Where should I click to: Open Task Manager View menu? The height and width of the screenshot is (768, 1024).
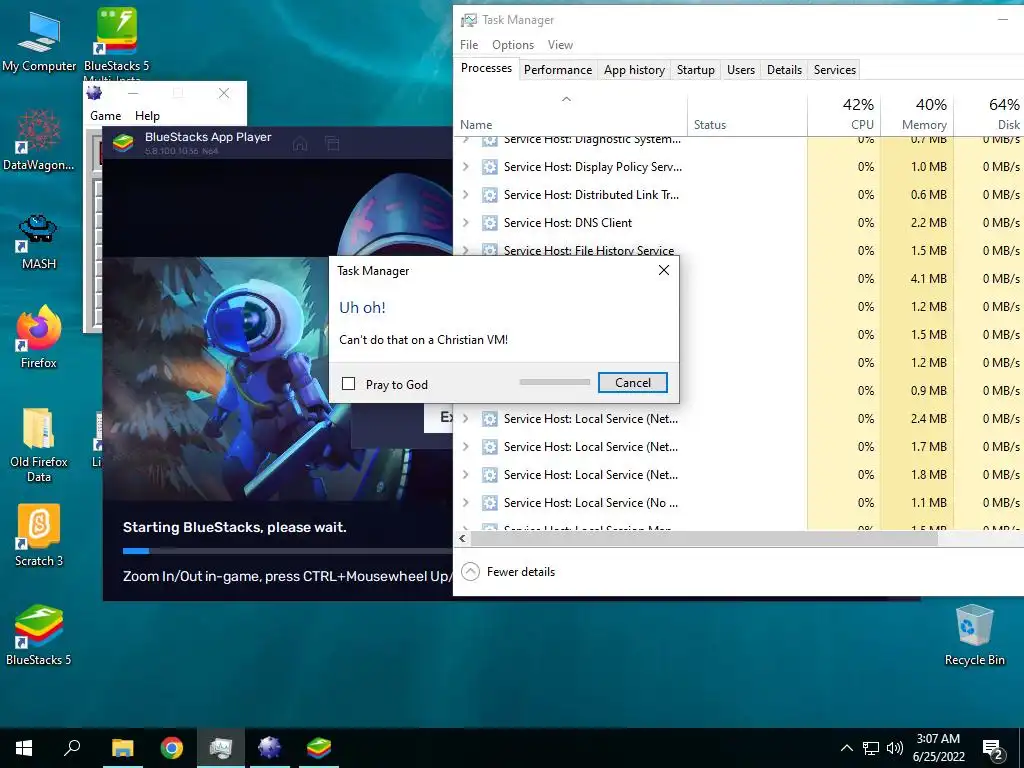(x=560, y=44)
